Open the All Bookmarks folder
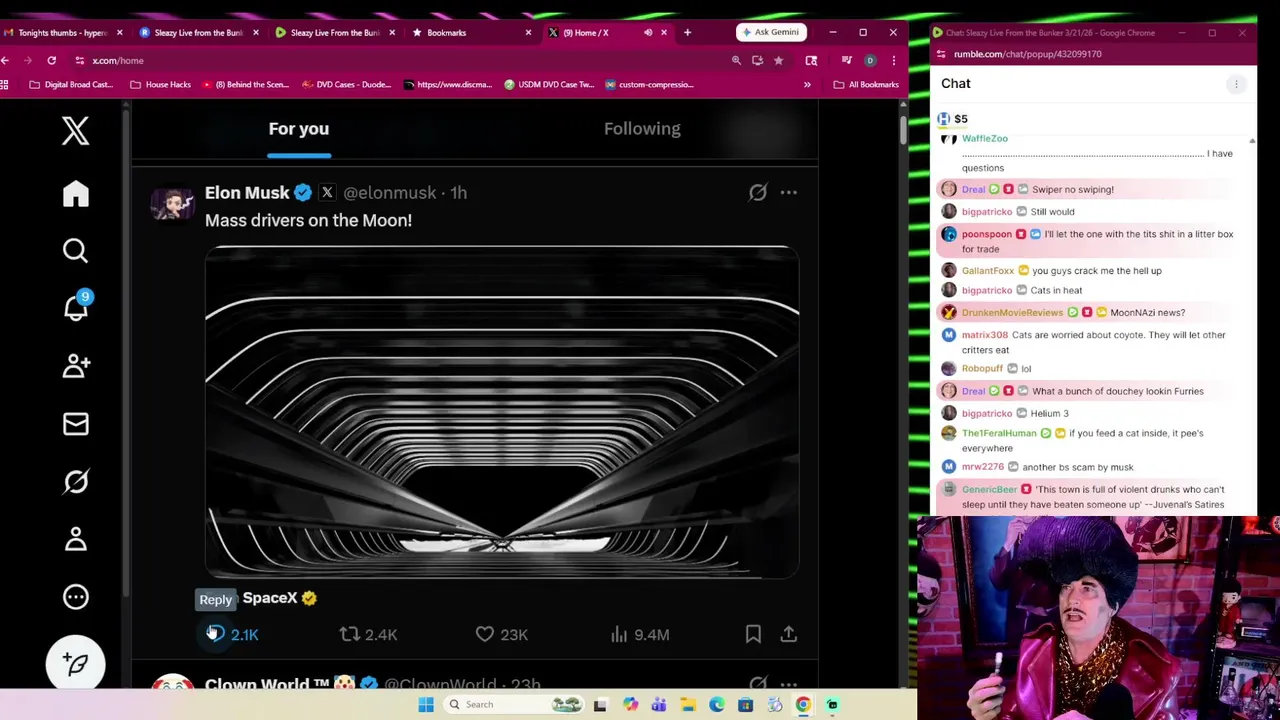 (x=866, y=84)
